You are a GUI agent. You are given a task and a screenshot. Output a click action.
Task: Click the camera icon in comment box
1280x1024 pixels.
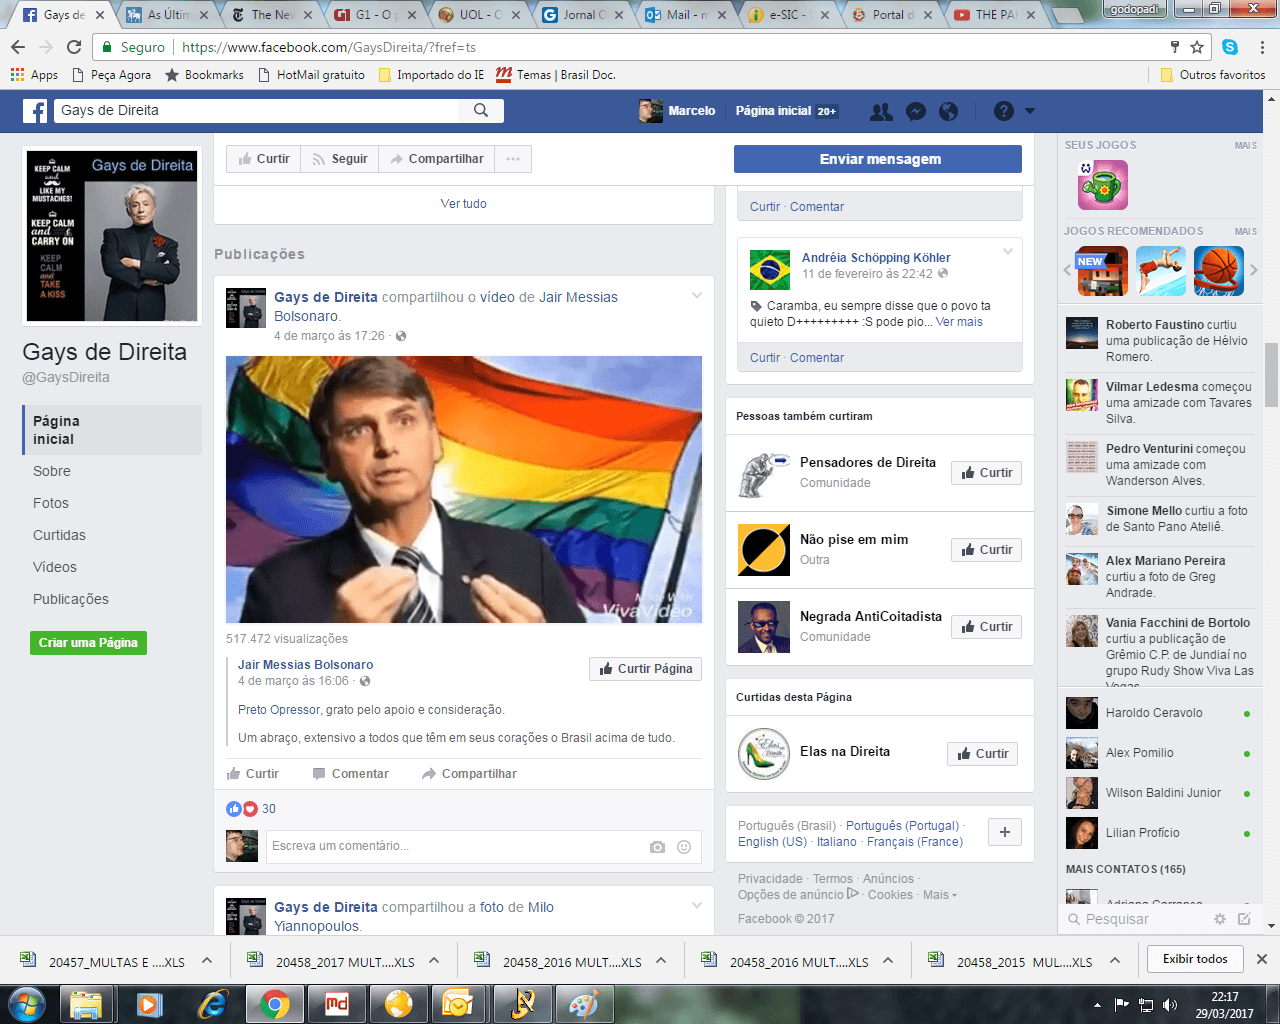tap(657, 847)
